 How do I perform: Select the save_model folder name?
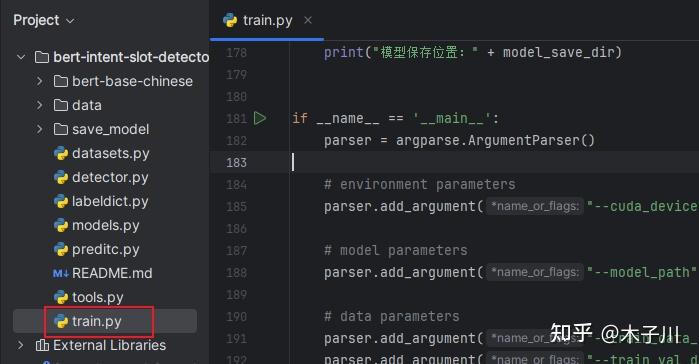tap(111, 129)
